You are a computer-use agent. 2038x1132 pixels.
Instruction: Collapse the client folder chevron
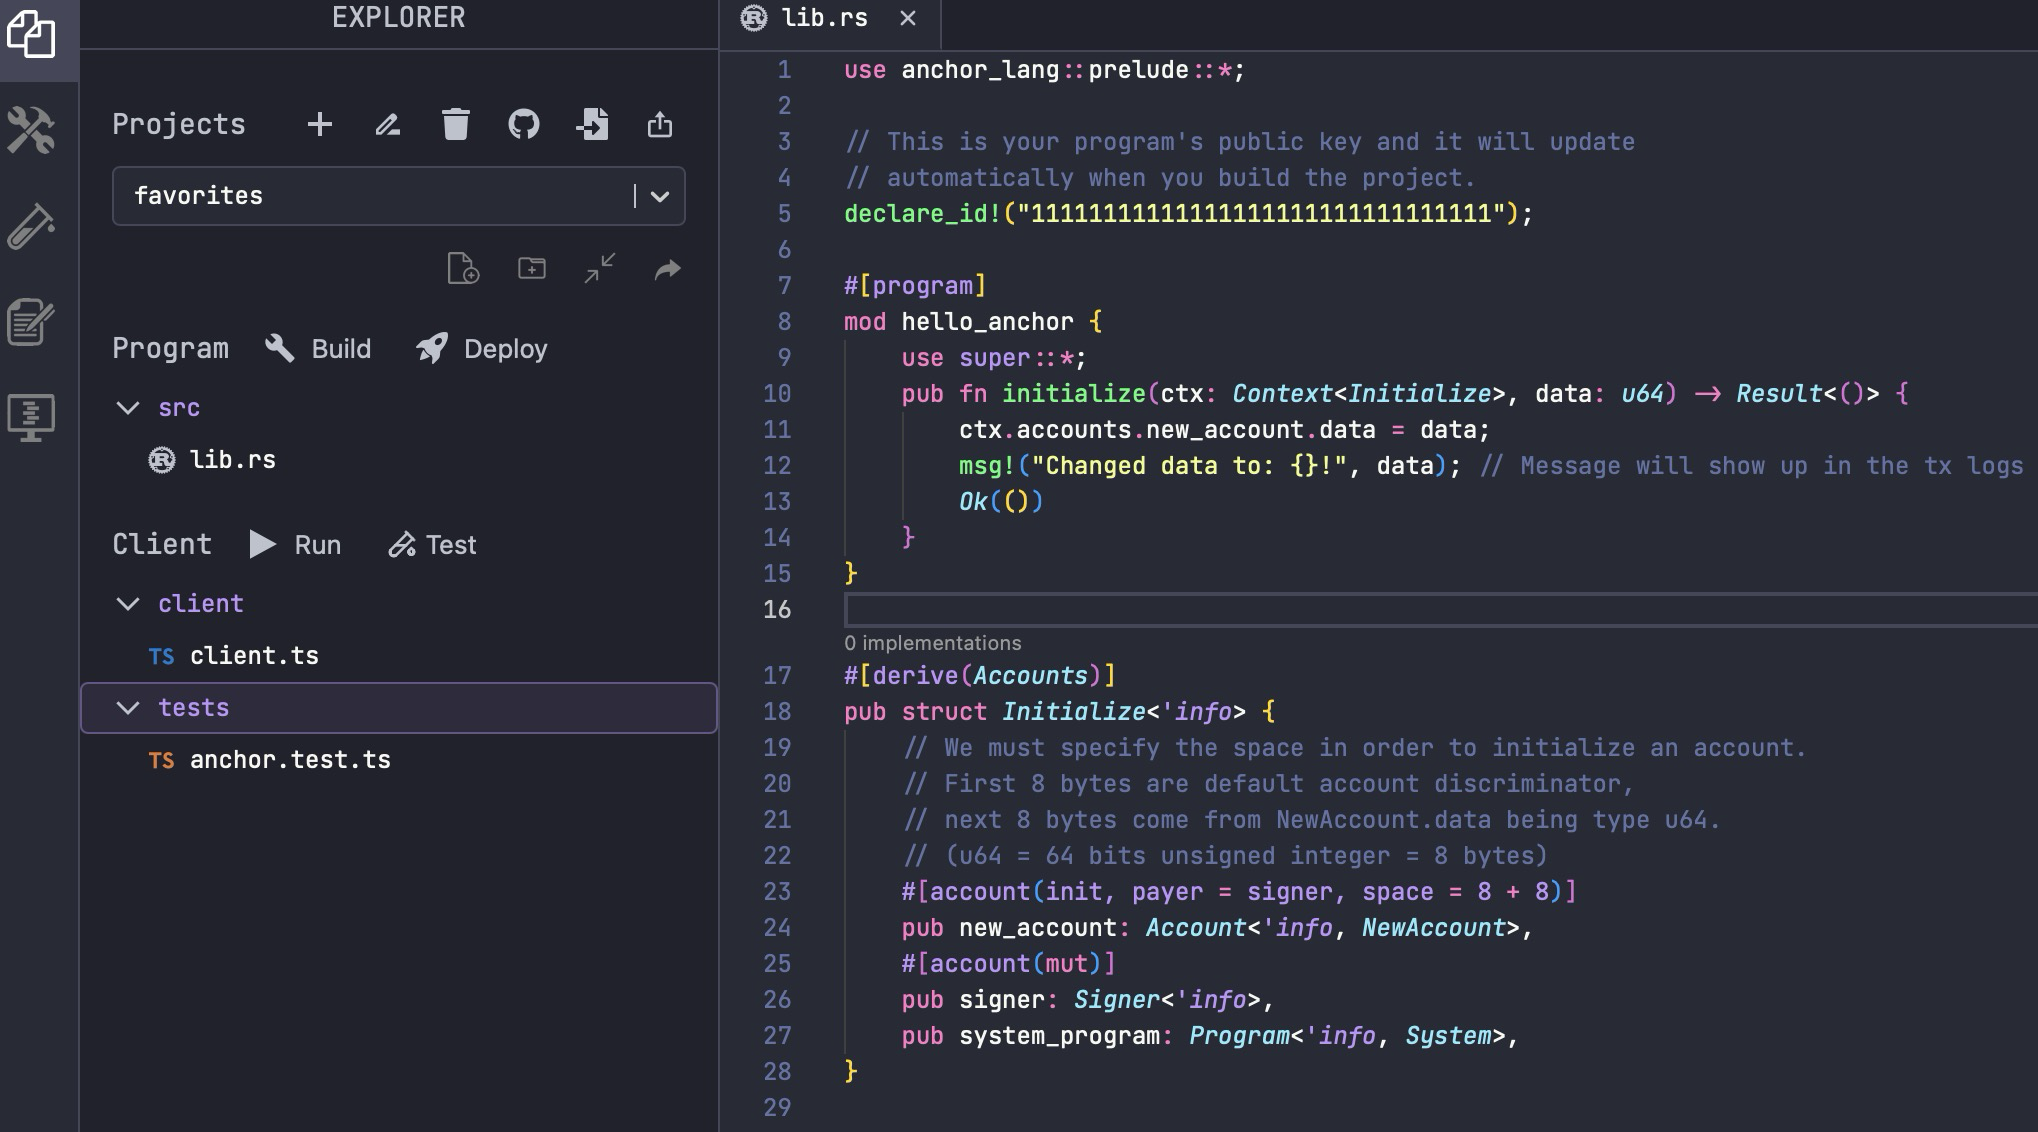[128, 604]
